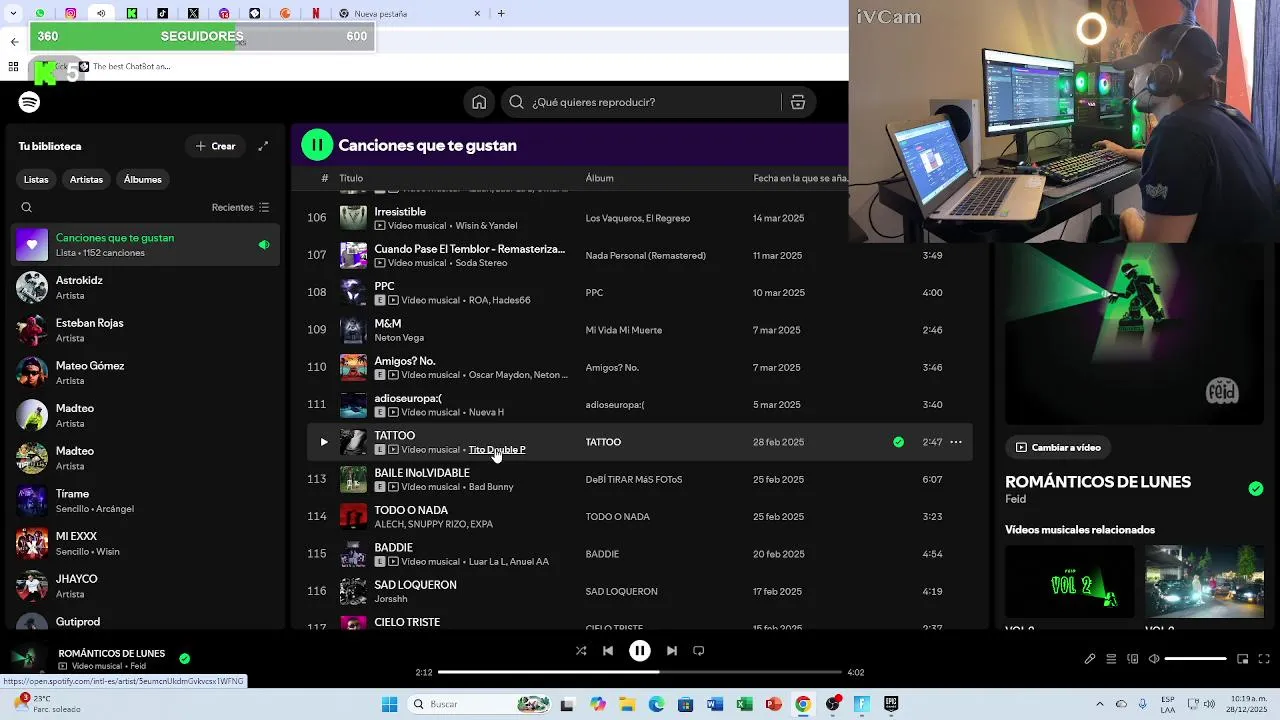Skip to previous track
1280x720 pixels.
tap(608, 651)
